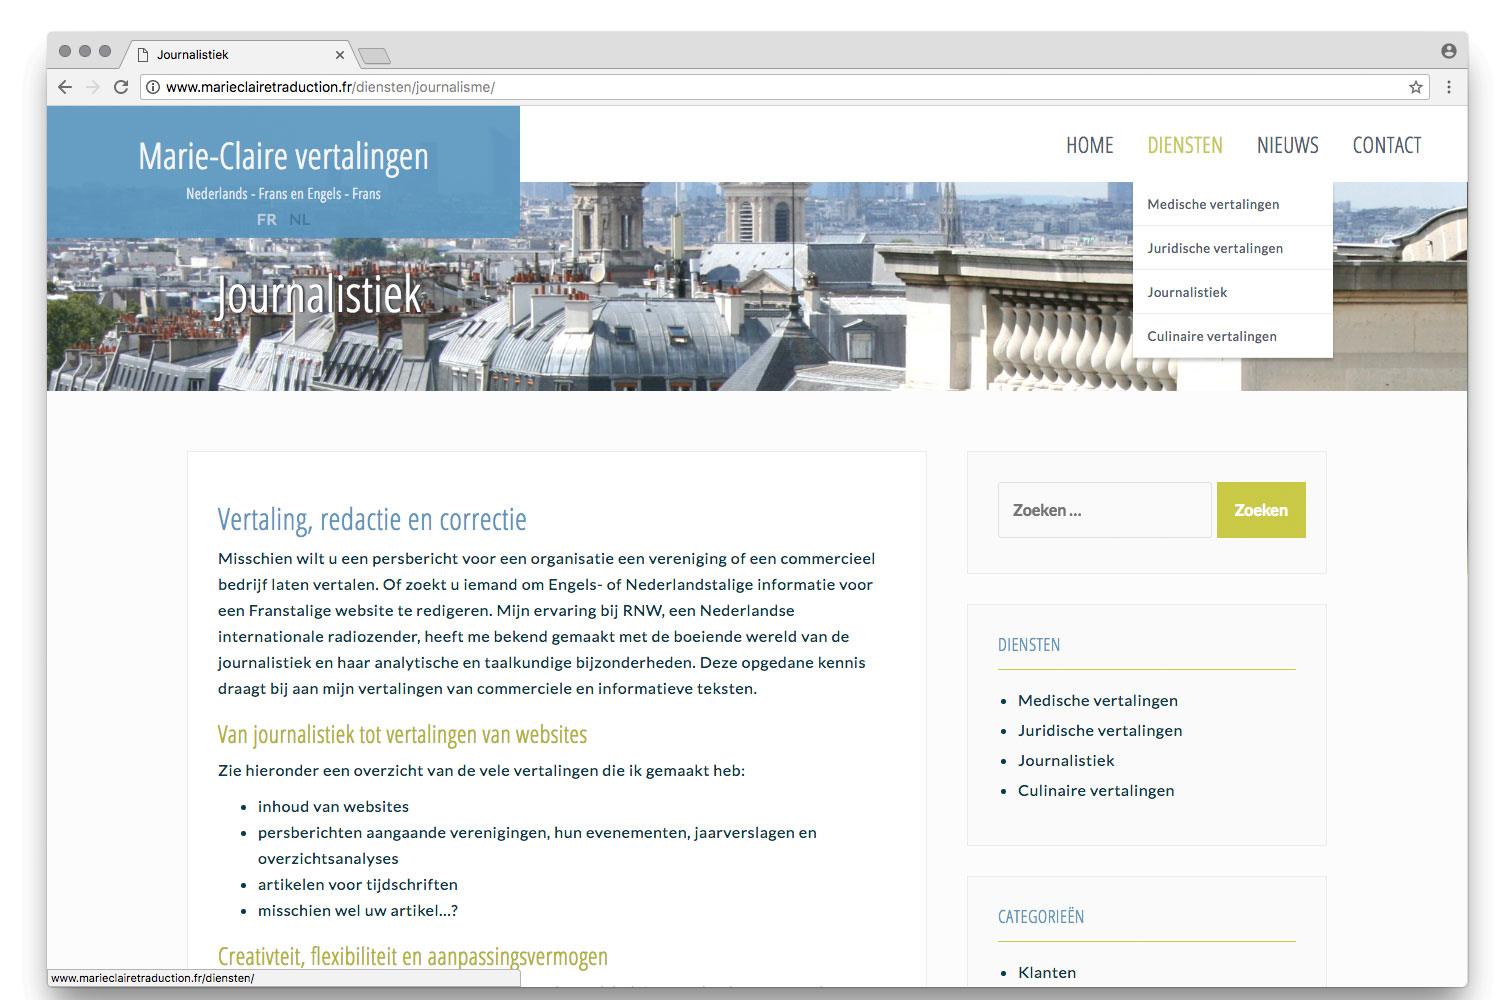Open the DIENSTEN menu

pos(1185,145)
